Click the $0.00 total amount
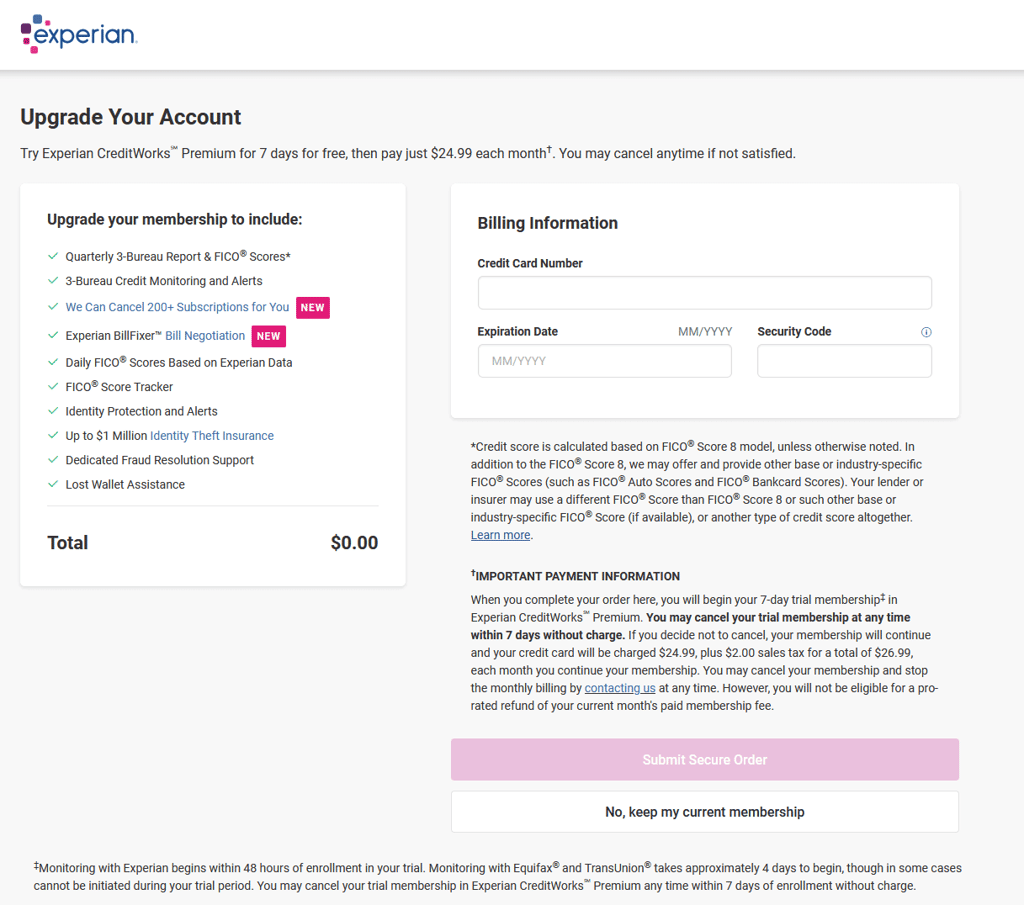The image size is (1024, 905). point(354,543)
